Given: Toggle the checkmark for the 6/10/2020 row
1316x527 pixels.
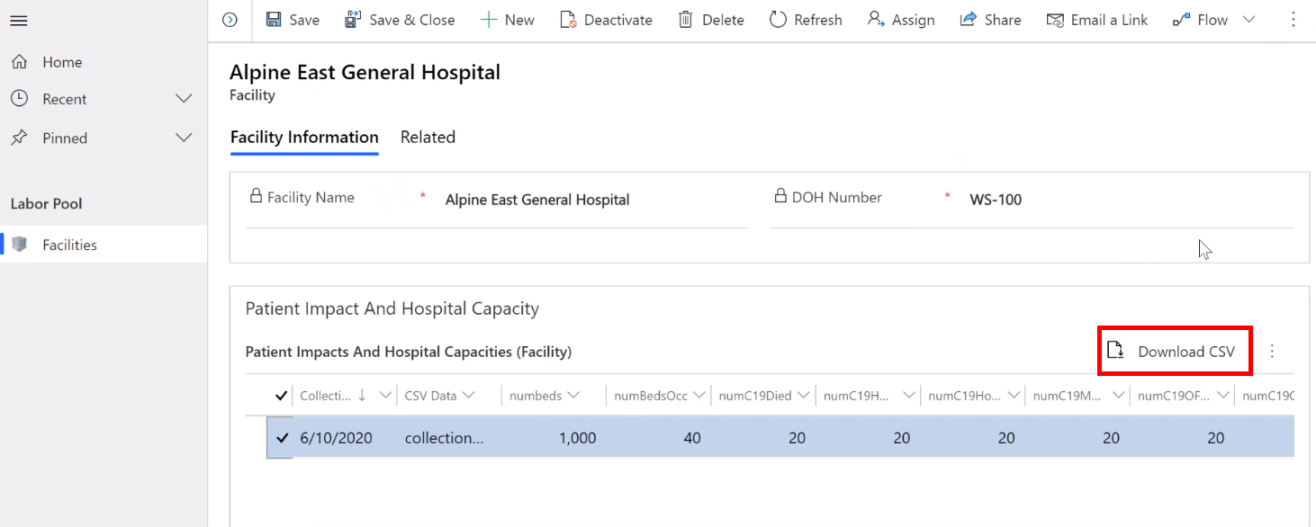Looking at the screenshot, I should tap(282, 438).
